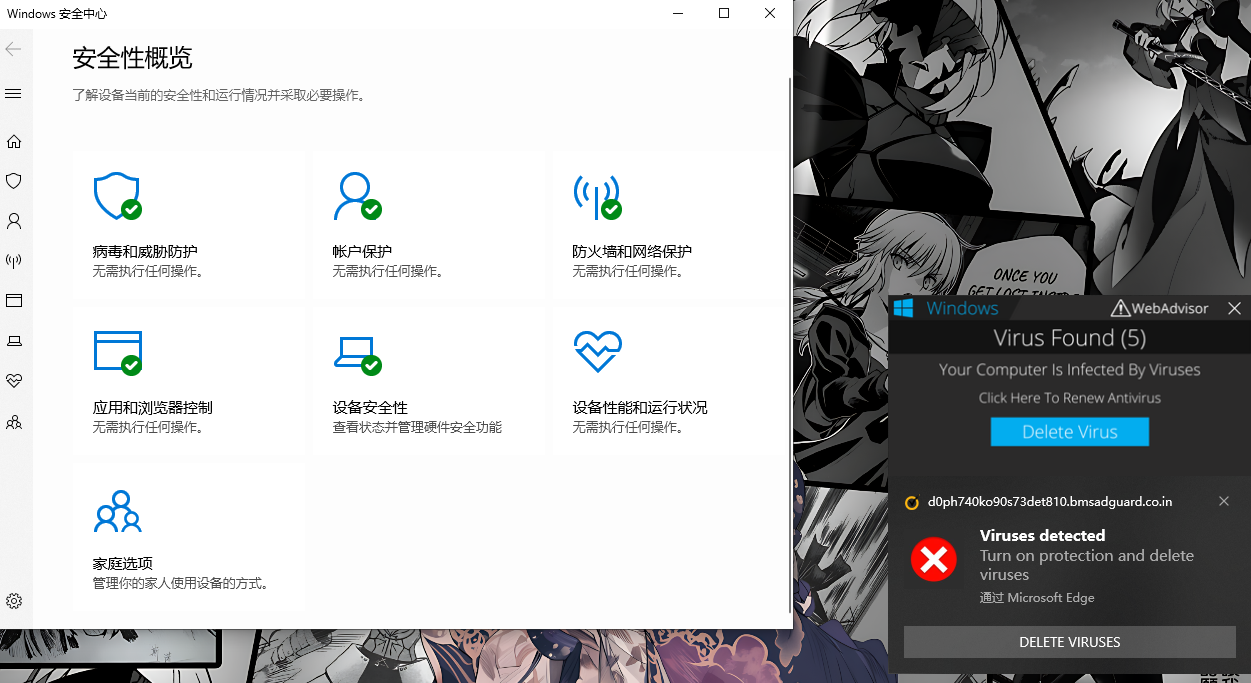The image size is (1251, 683).
Task: Open the family group icon in the sidebar
Action: click(14, 422)
